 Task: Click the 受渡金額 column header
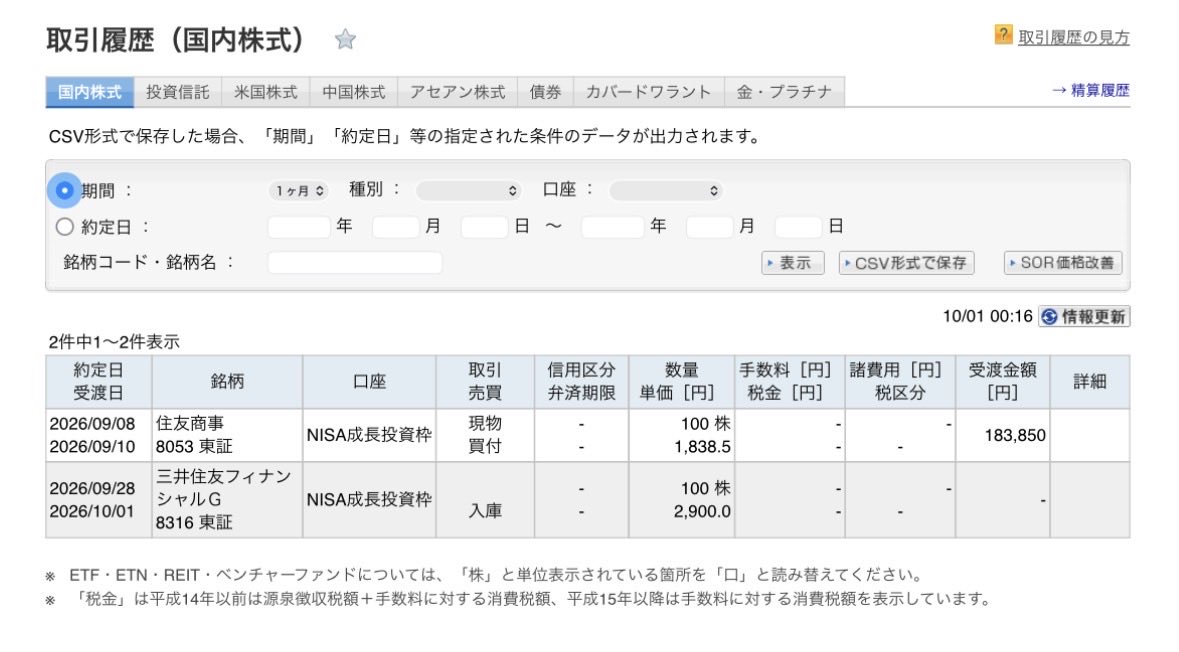(1002, 382)
